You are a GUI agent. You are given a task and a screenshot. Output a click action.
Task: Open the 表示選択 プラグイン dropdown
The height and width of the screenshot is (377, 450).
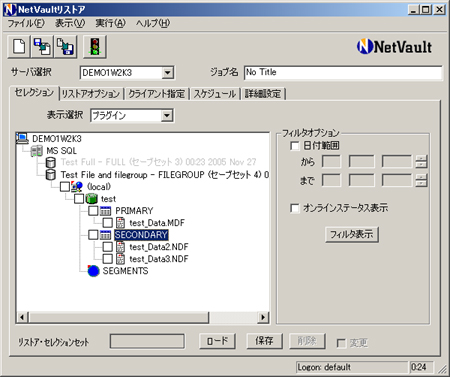[167, 116]
